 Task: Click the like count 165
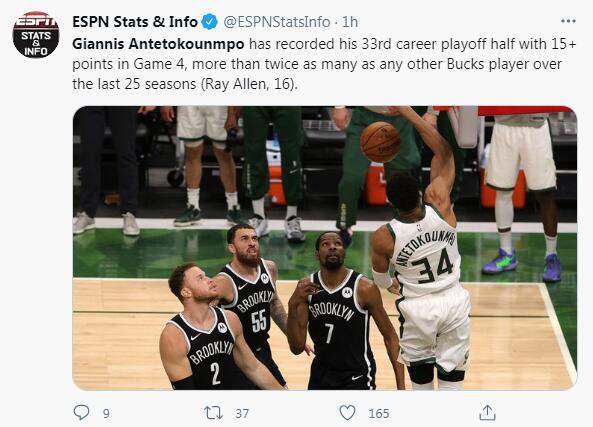379,413
